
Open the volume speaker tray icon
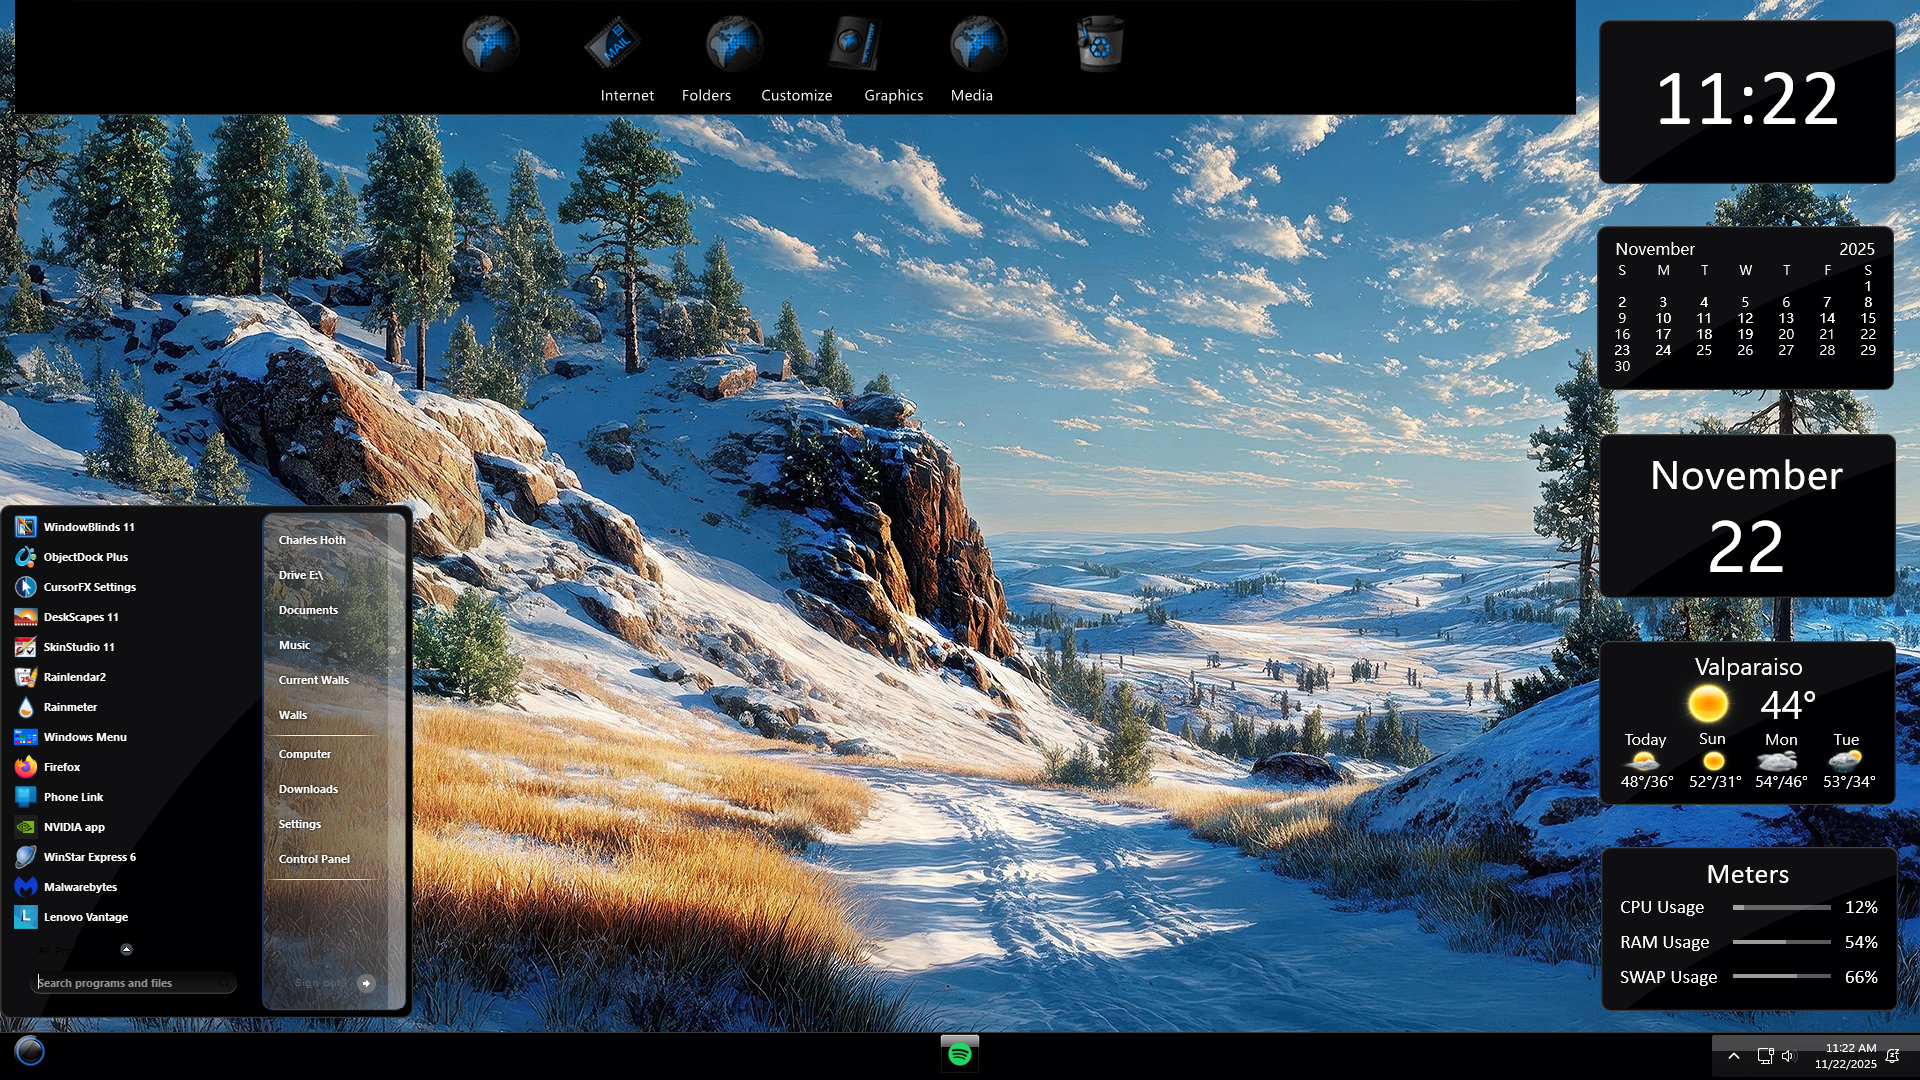tap(1788, 1056)
